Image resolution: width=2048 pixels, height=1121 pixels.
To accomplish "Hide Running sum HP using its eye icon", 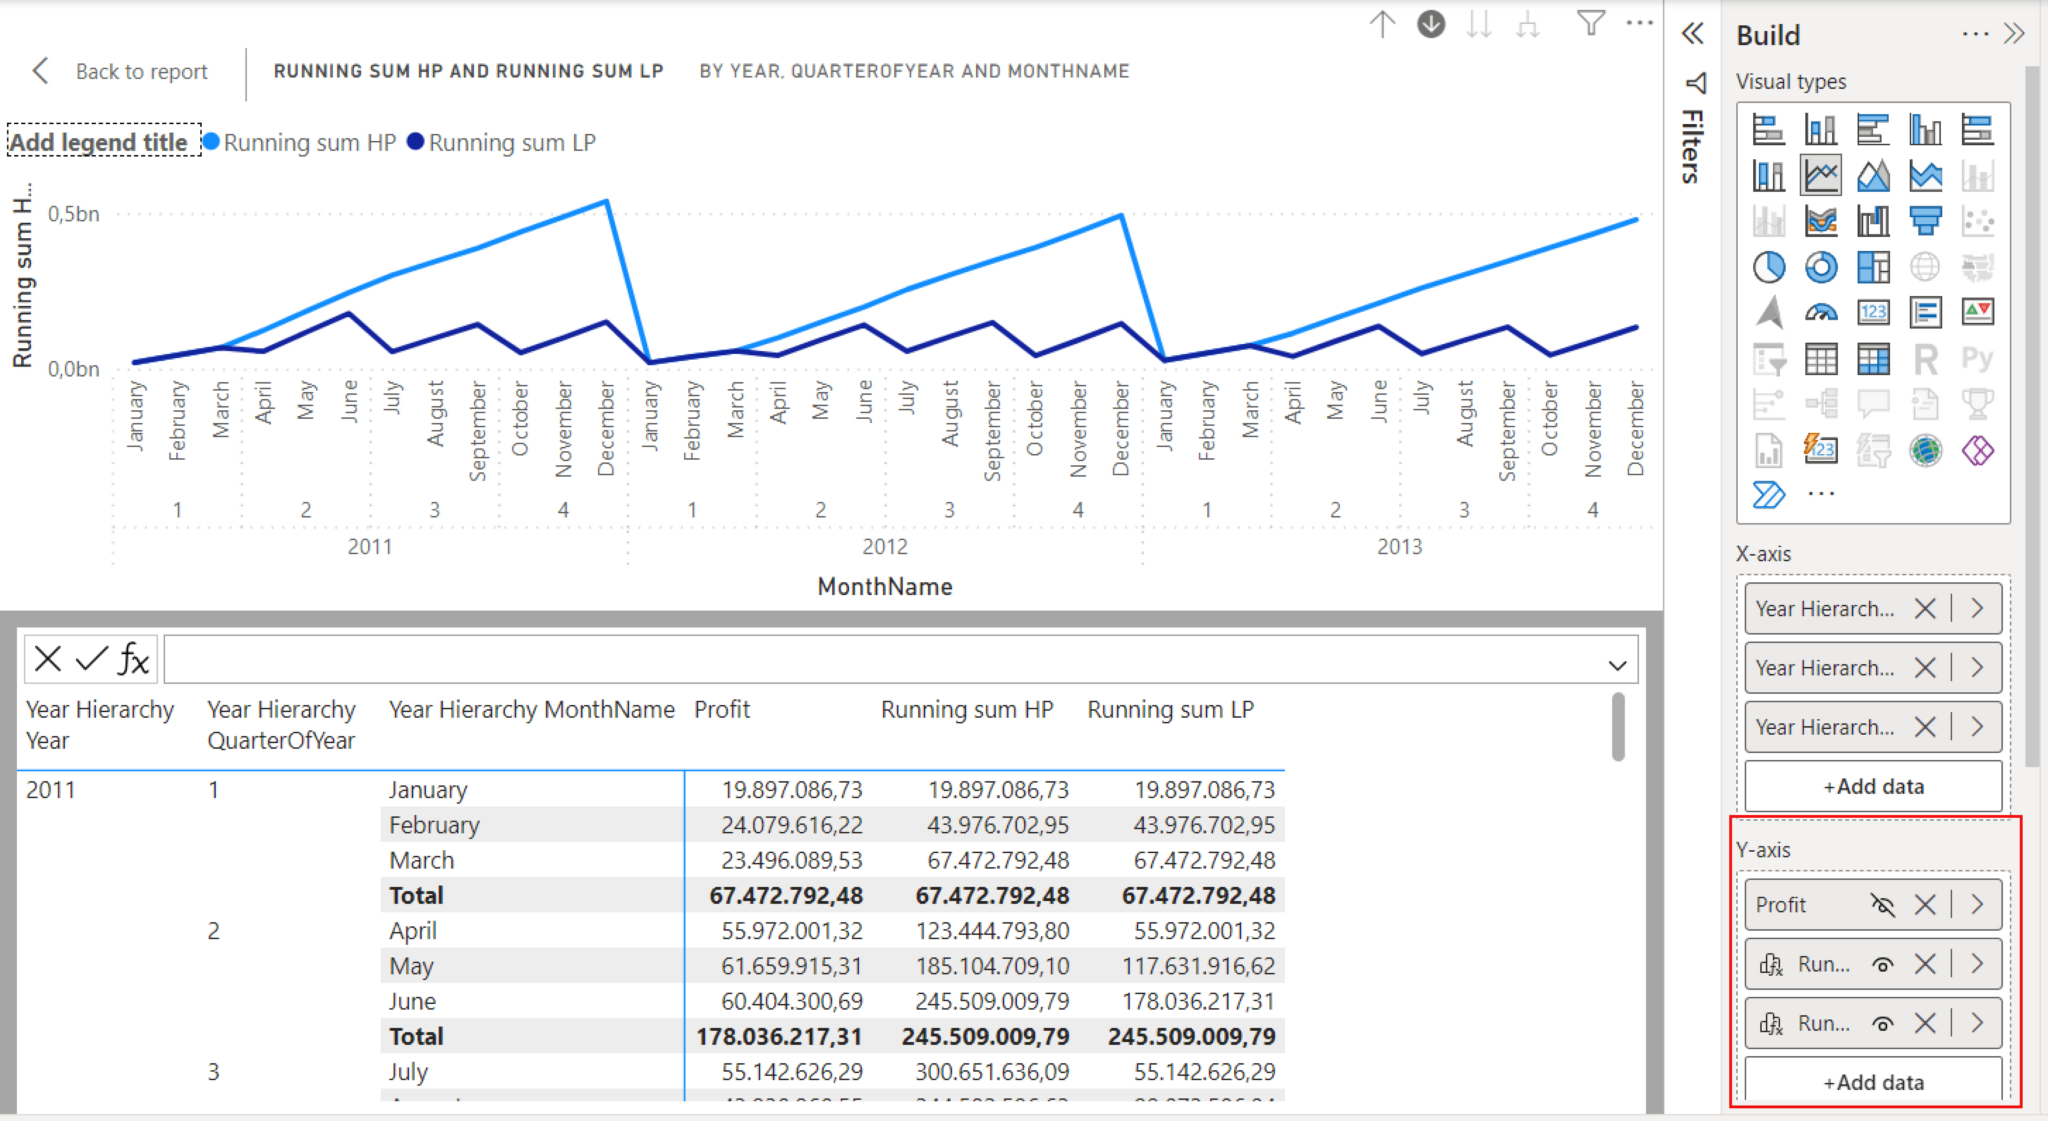I will [x=1884, y=963].
